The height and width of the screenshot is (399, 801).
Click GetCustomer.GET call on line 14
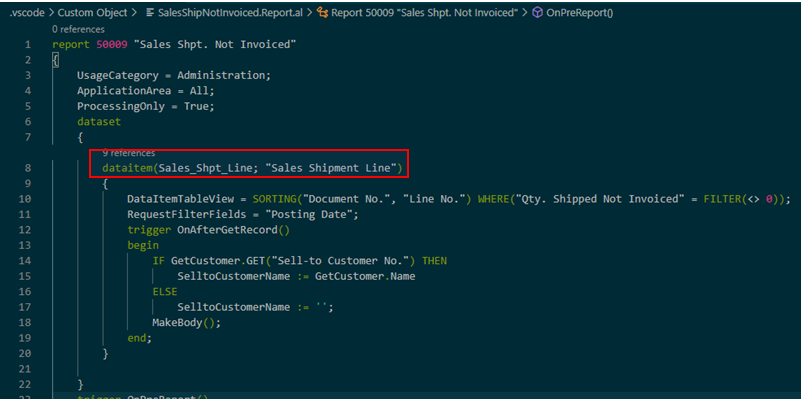pyautogui.click(x=218, y=261)
